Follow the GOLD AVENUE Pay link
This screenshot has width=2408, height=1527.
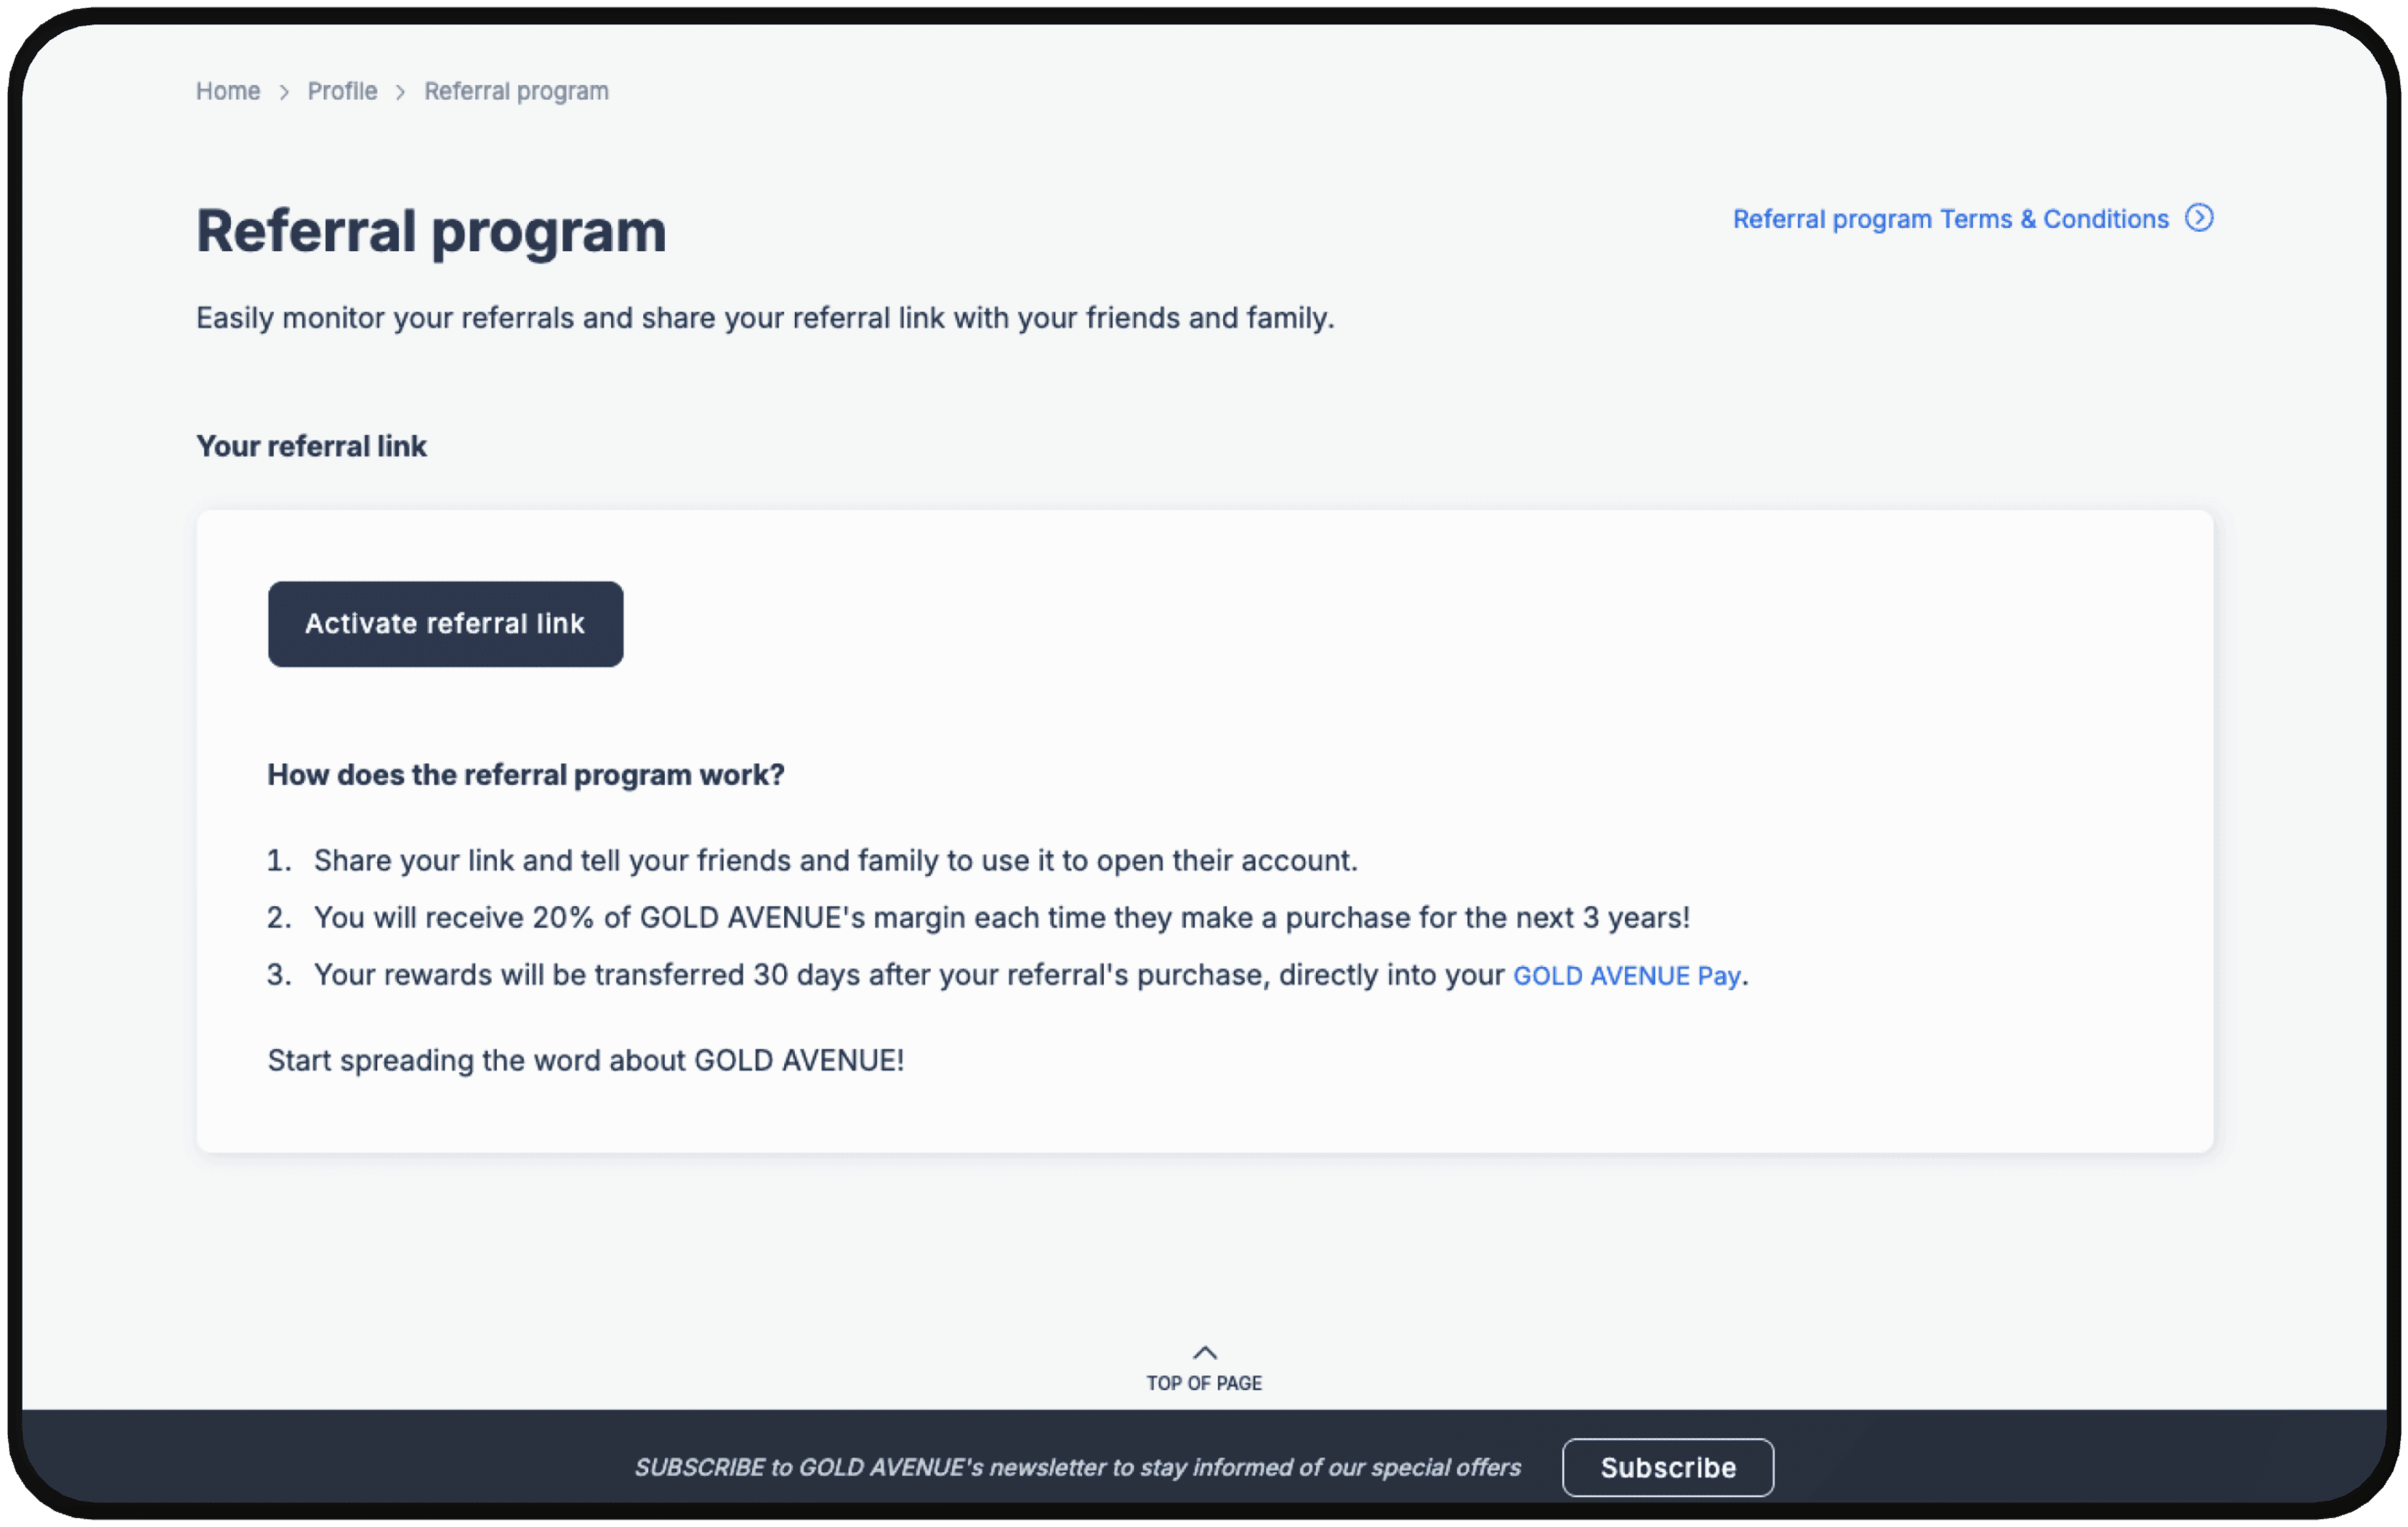(1626, 976)
